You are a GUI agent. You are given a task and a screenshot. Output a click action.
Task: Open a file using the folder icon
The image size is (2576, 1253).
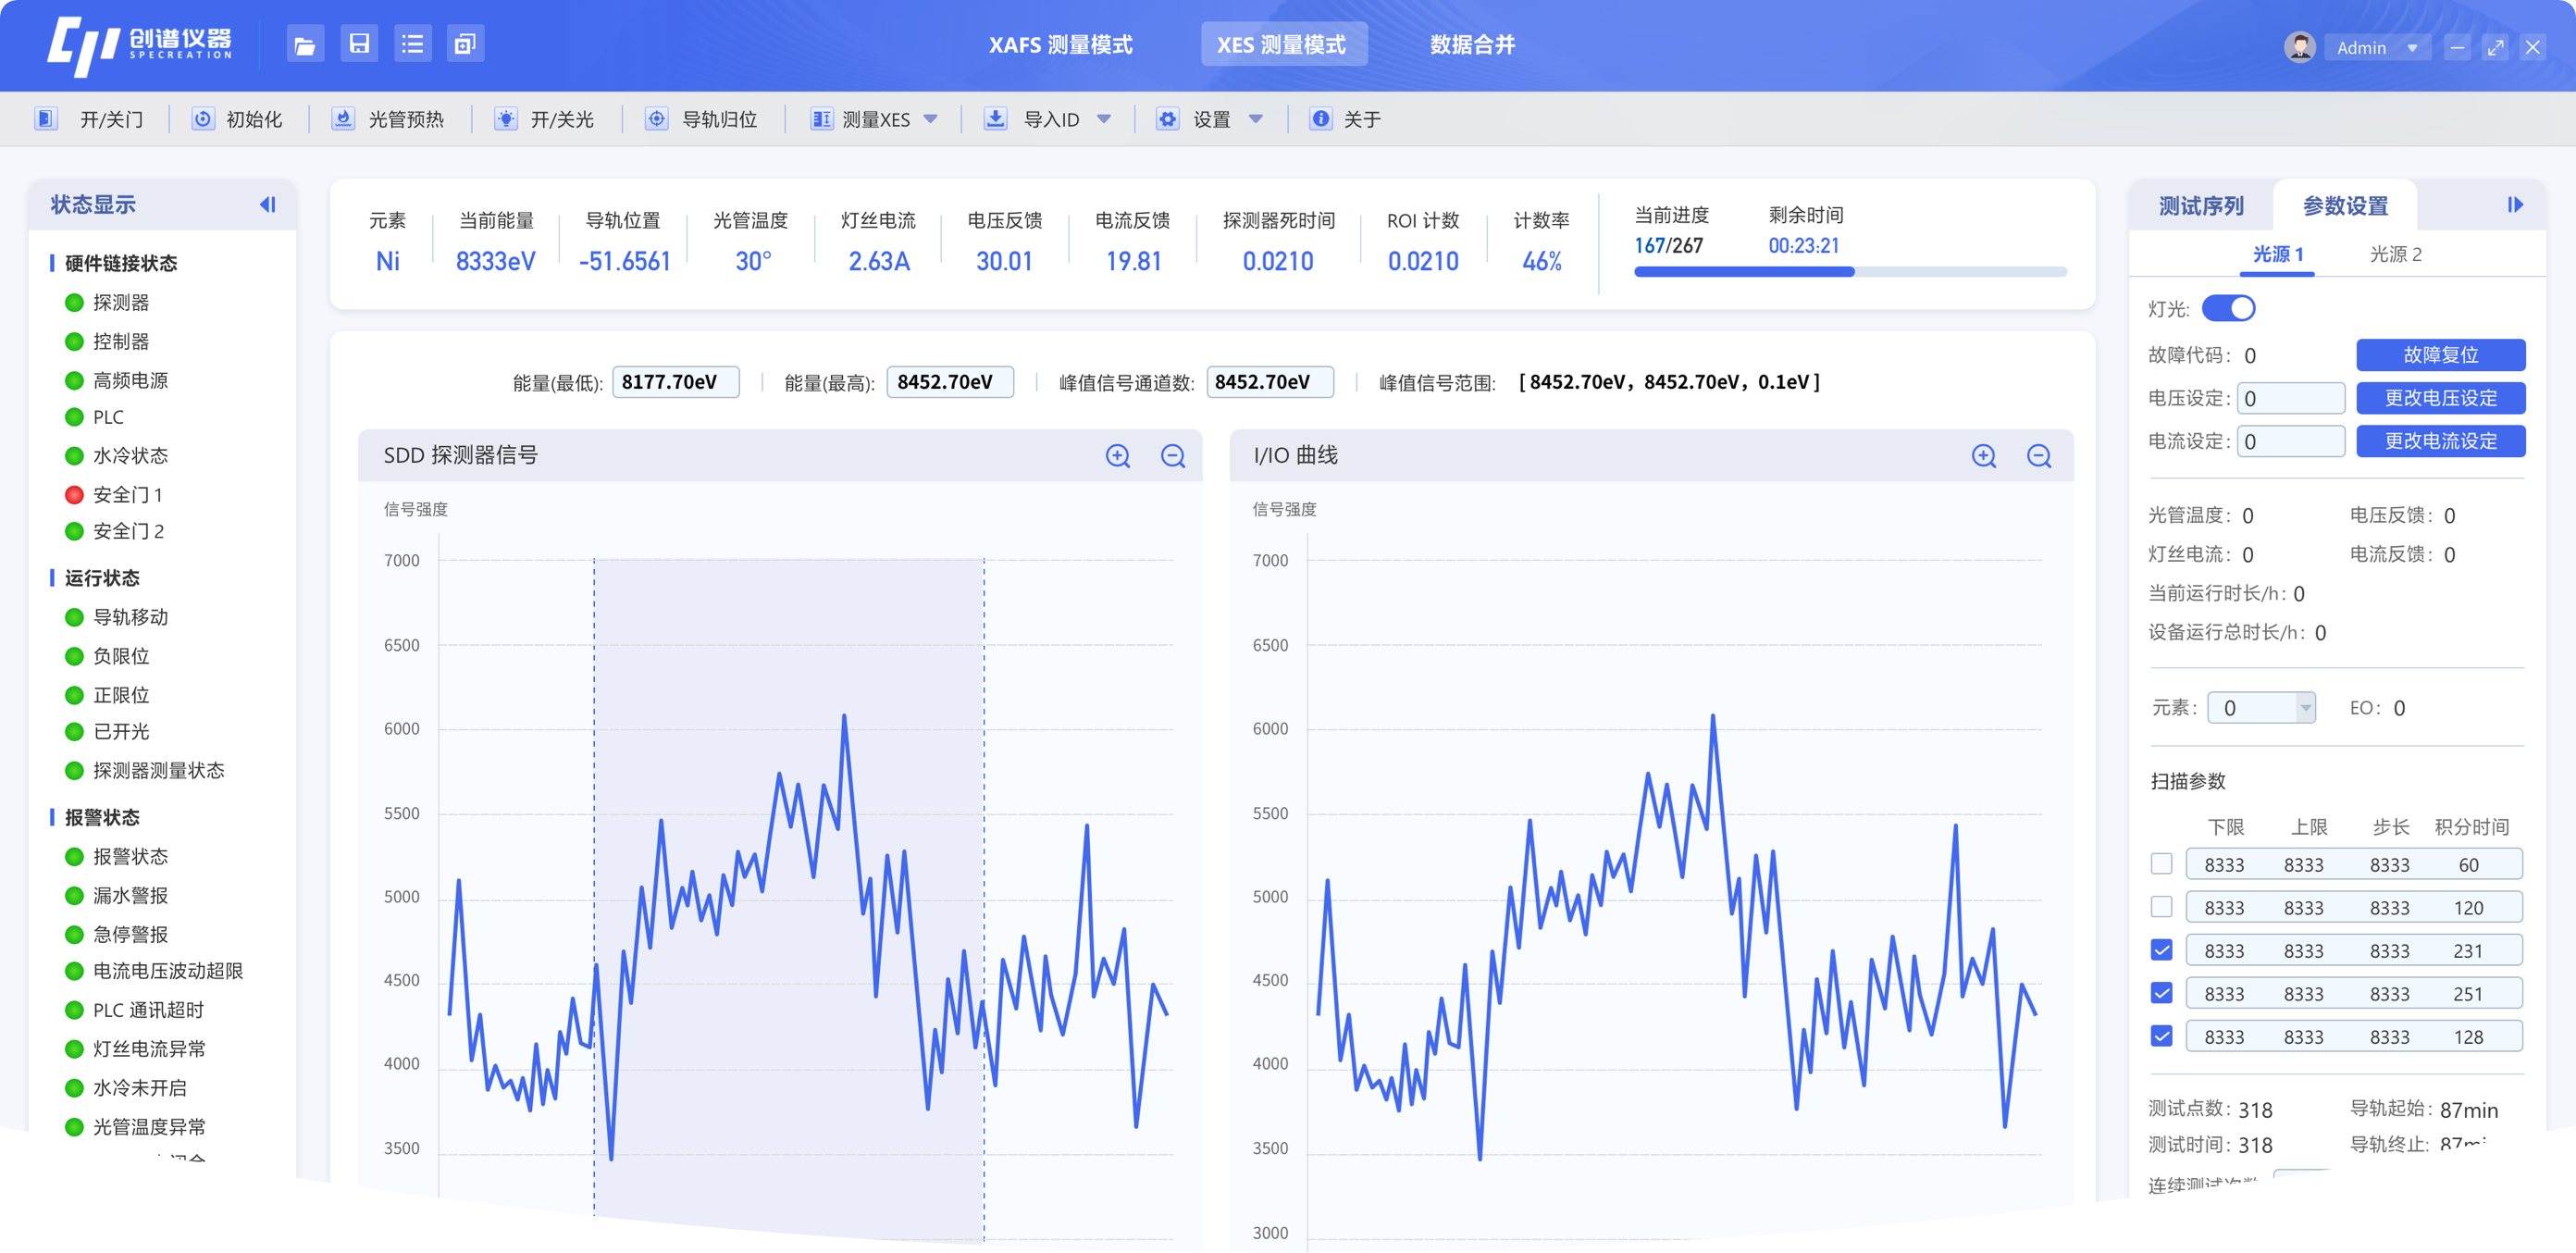click(x=306, y=44)
